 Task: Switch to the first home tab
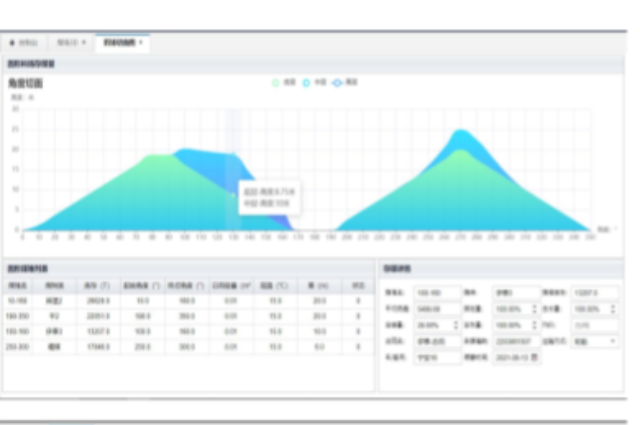coord(27,43)
